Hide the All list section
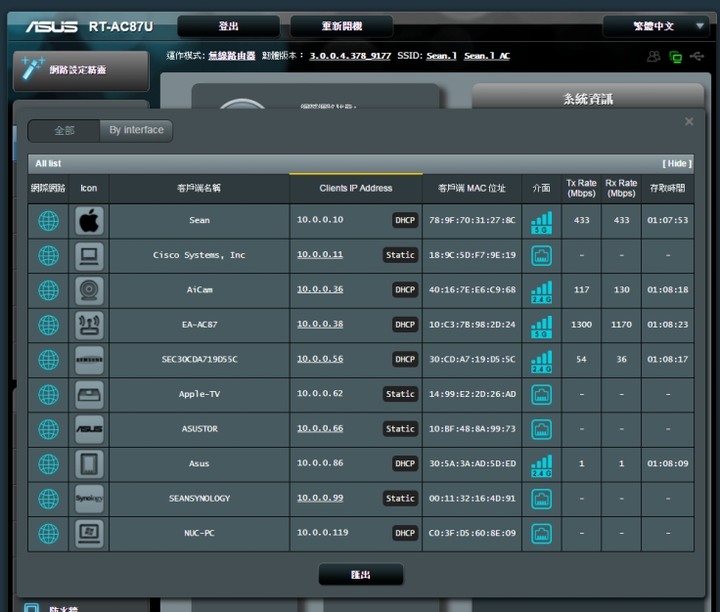 pos(677,163)
